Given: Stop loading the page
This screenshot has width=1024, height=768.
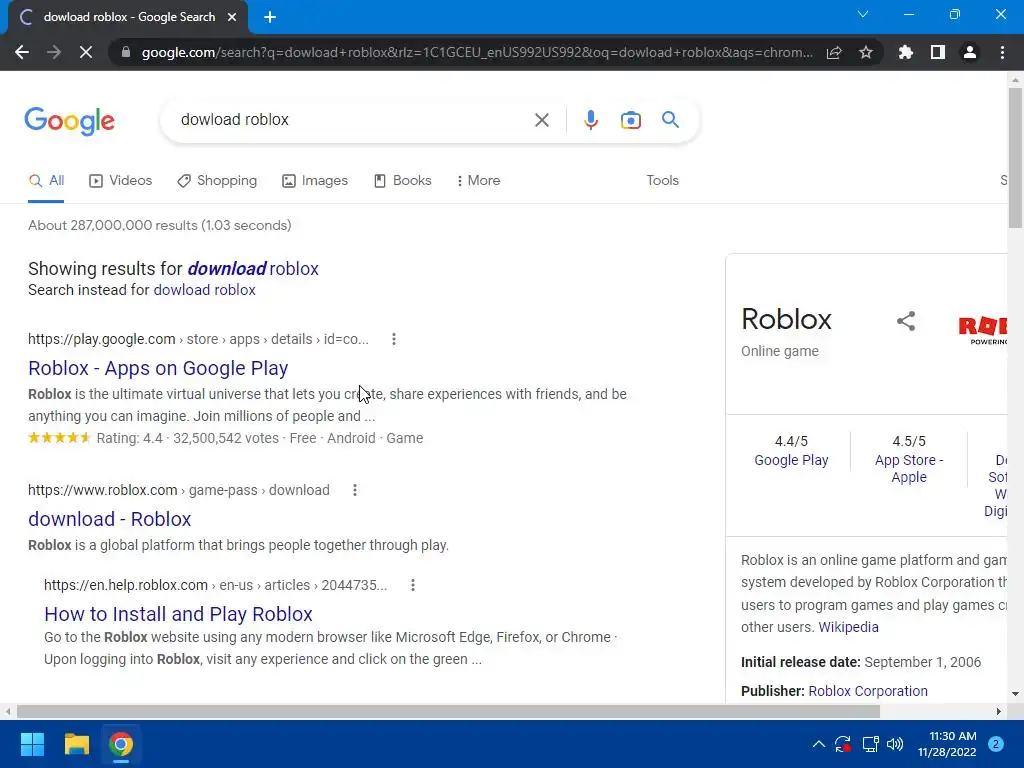Looking at the screenshot, I should point(86,52).
